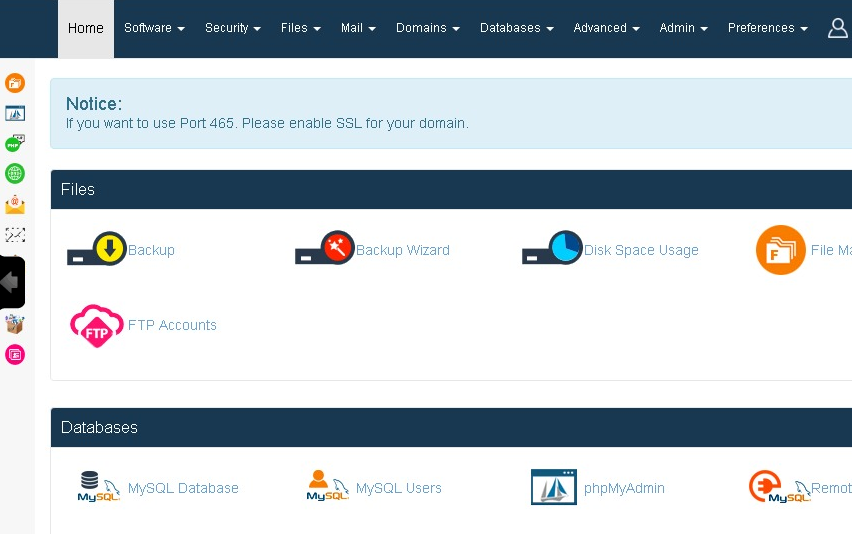Go to the Home tab
Image resolution: width=852 pixels, height=534 pixels.
(x=85, y=28)
